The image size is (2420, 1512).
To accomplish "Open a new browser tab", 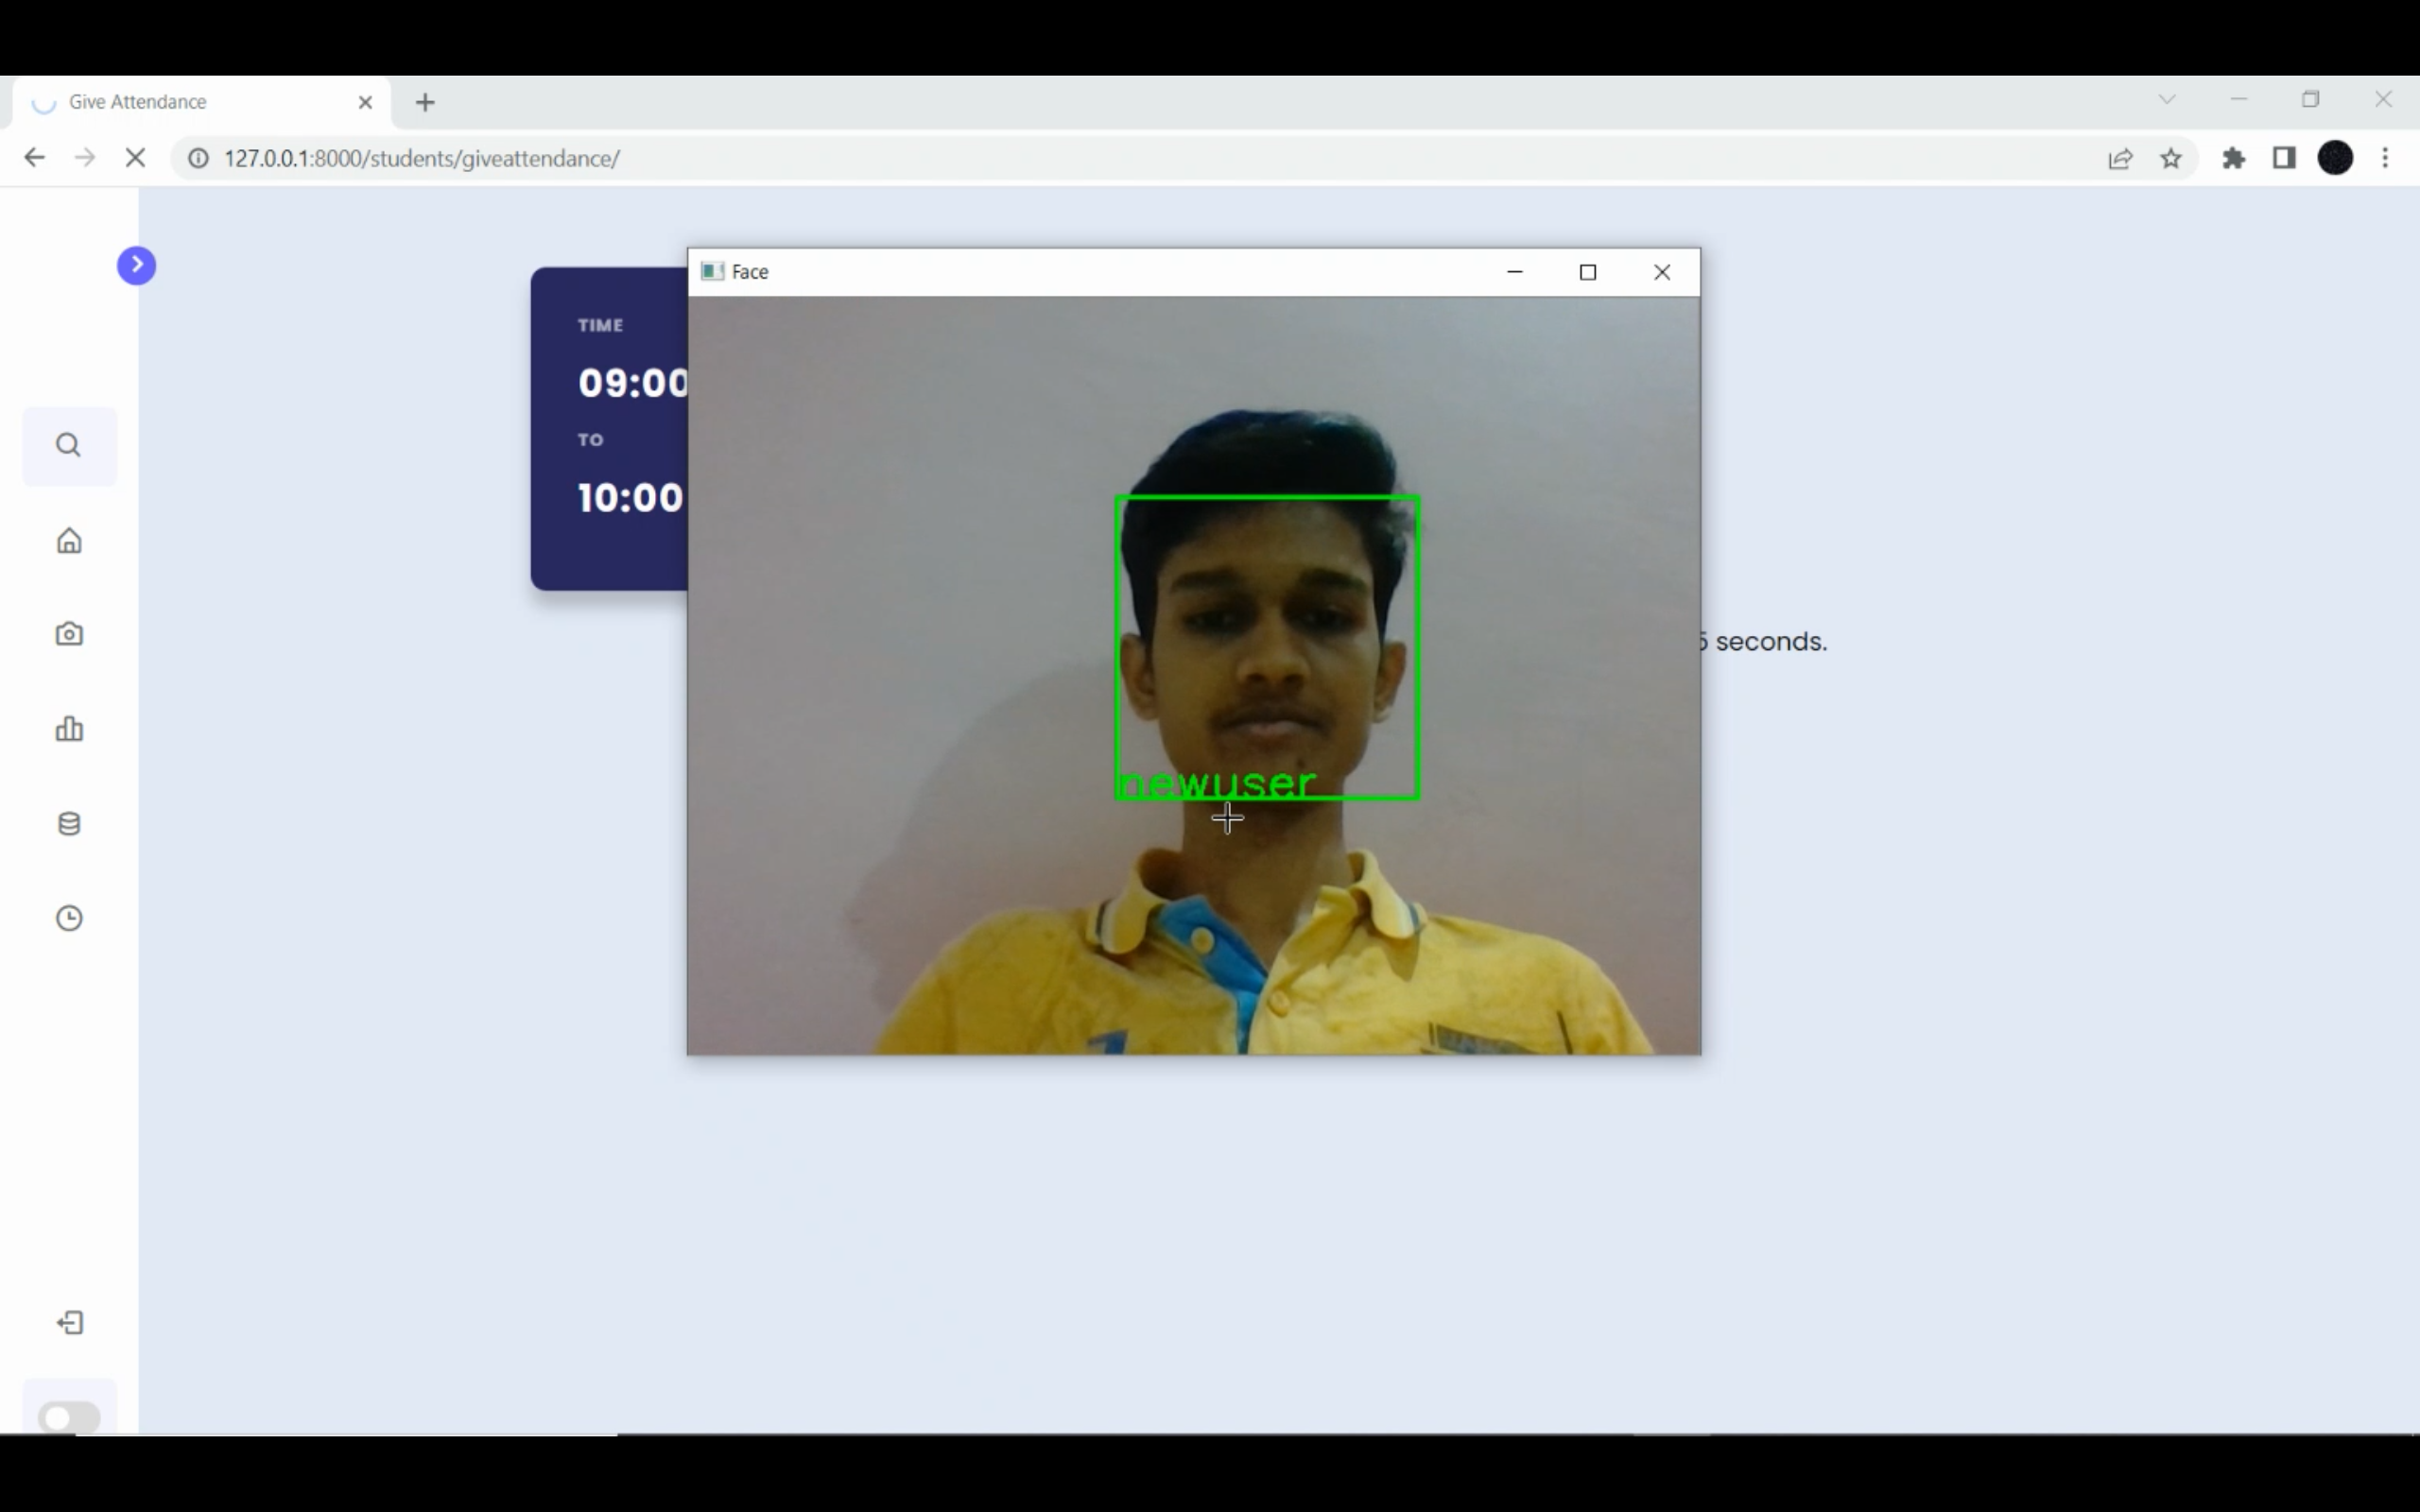I will pos(425,102).
